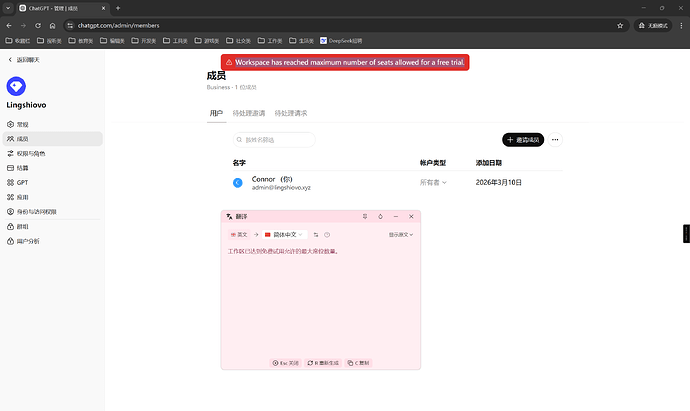Screen dimensions: 690x411
Task: Click the 帐户类型 column header
Action: [x=433, y=163]
